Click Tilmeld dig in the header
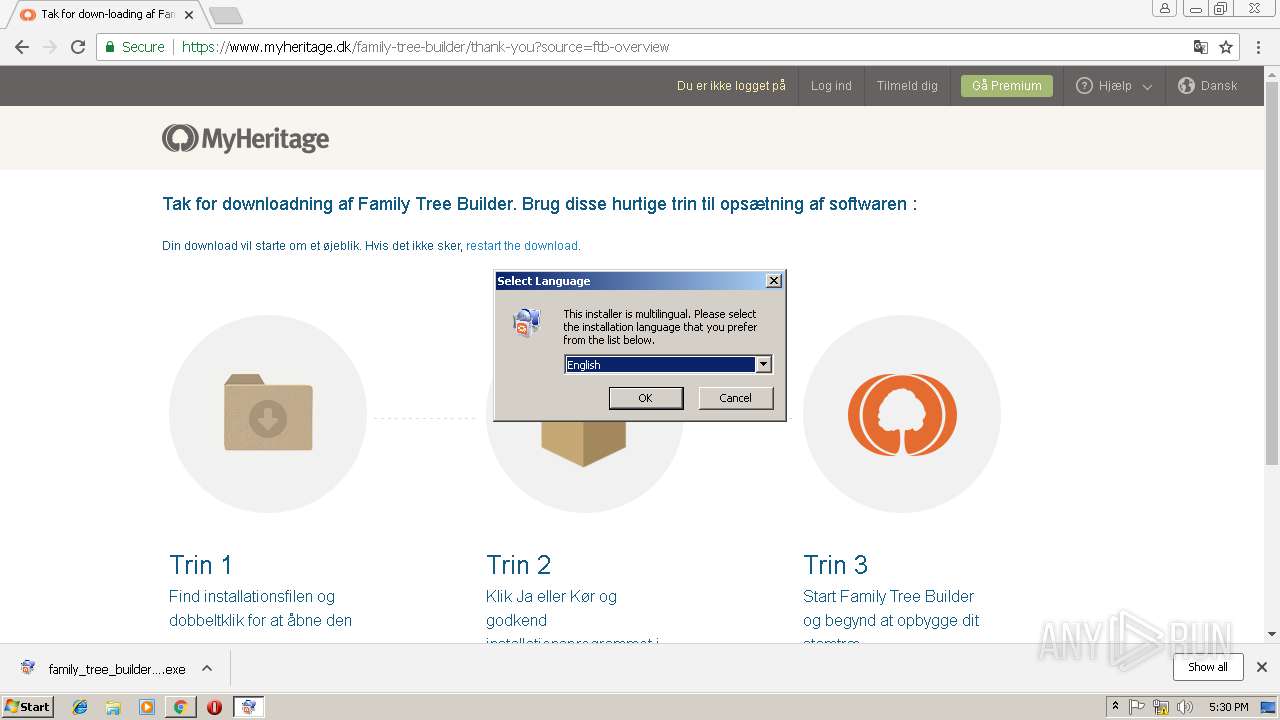Viewport: 1280px width, 720px height. pos(907,86)
